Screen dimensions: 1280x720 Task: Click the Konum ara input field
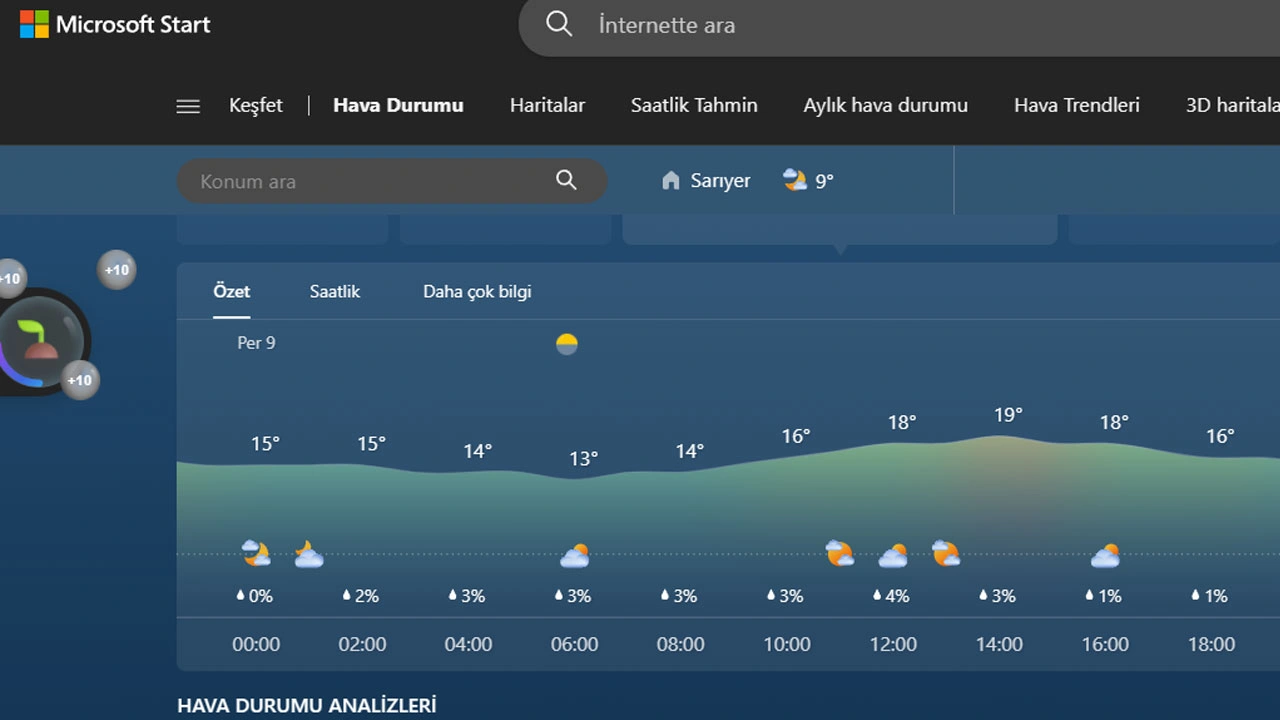[360, 181]
